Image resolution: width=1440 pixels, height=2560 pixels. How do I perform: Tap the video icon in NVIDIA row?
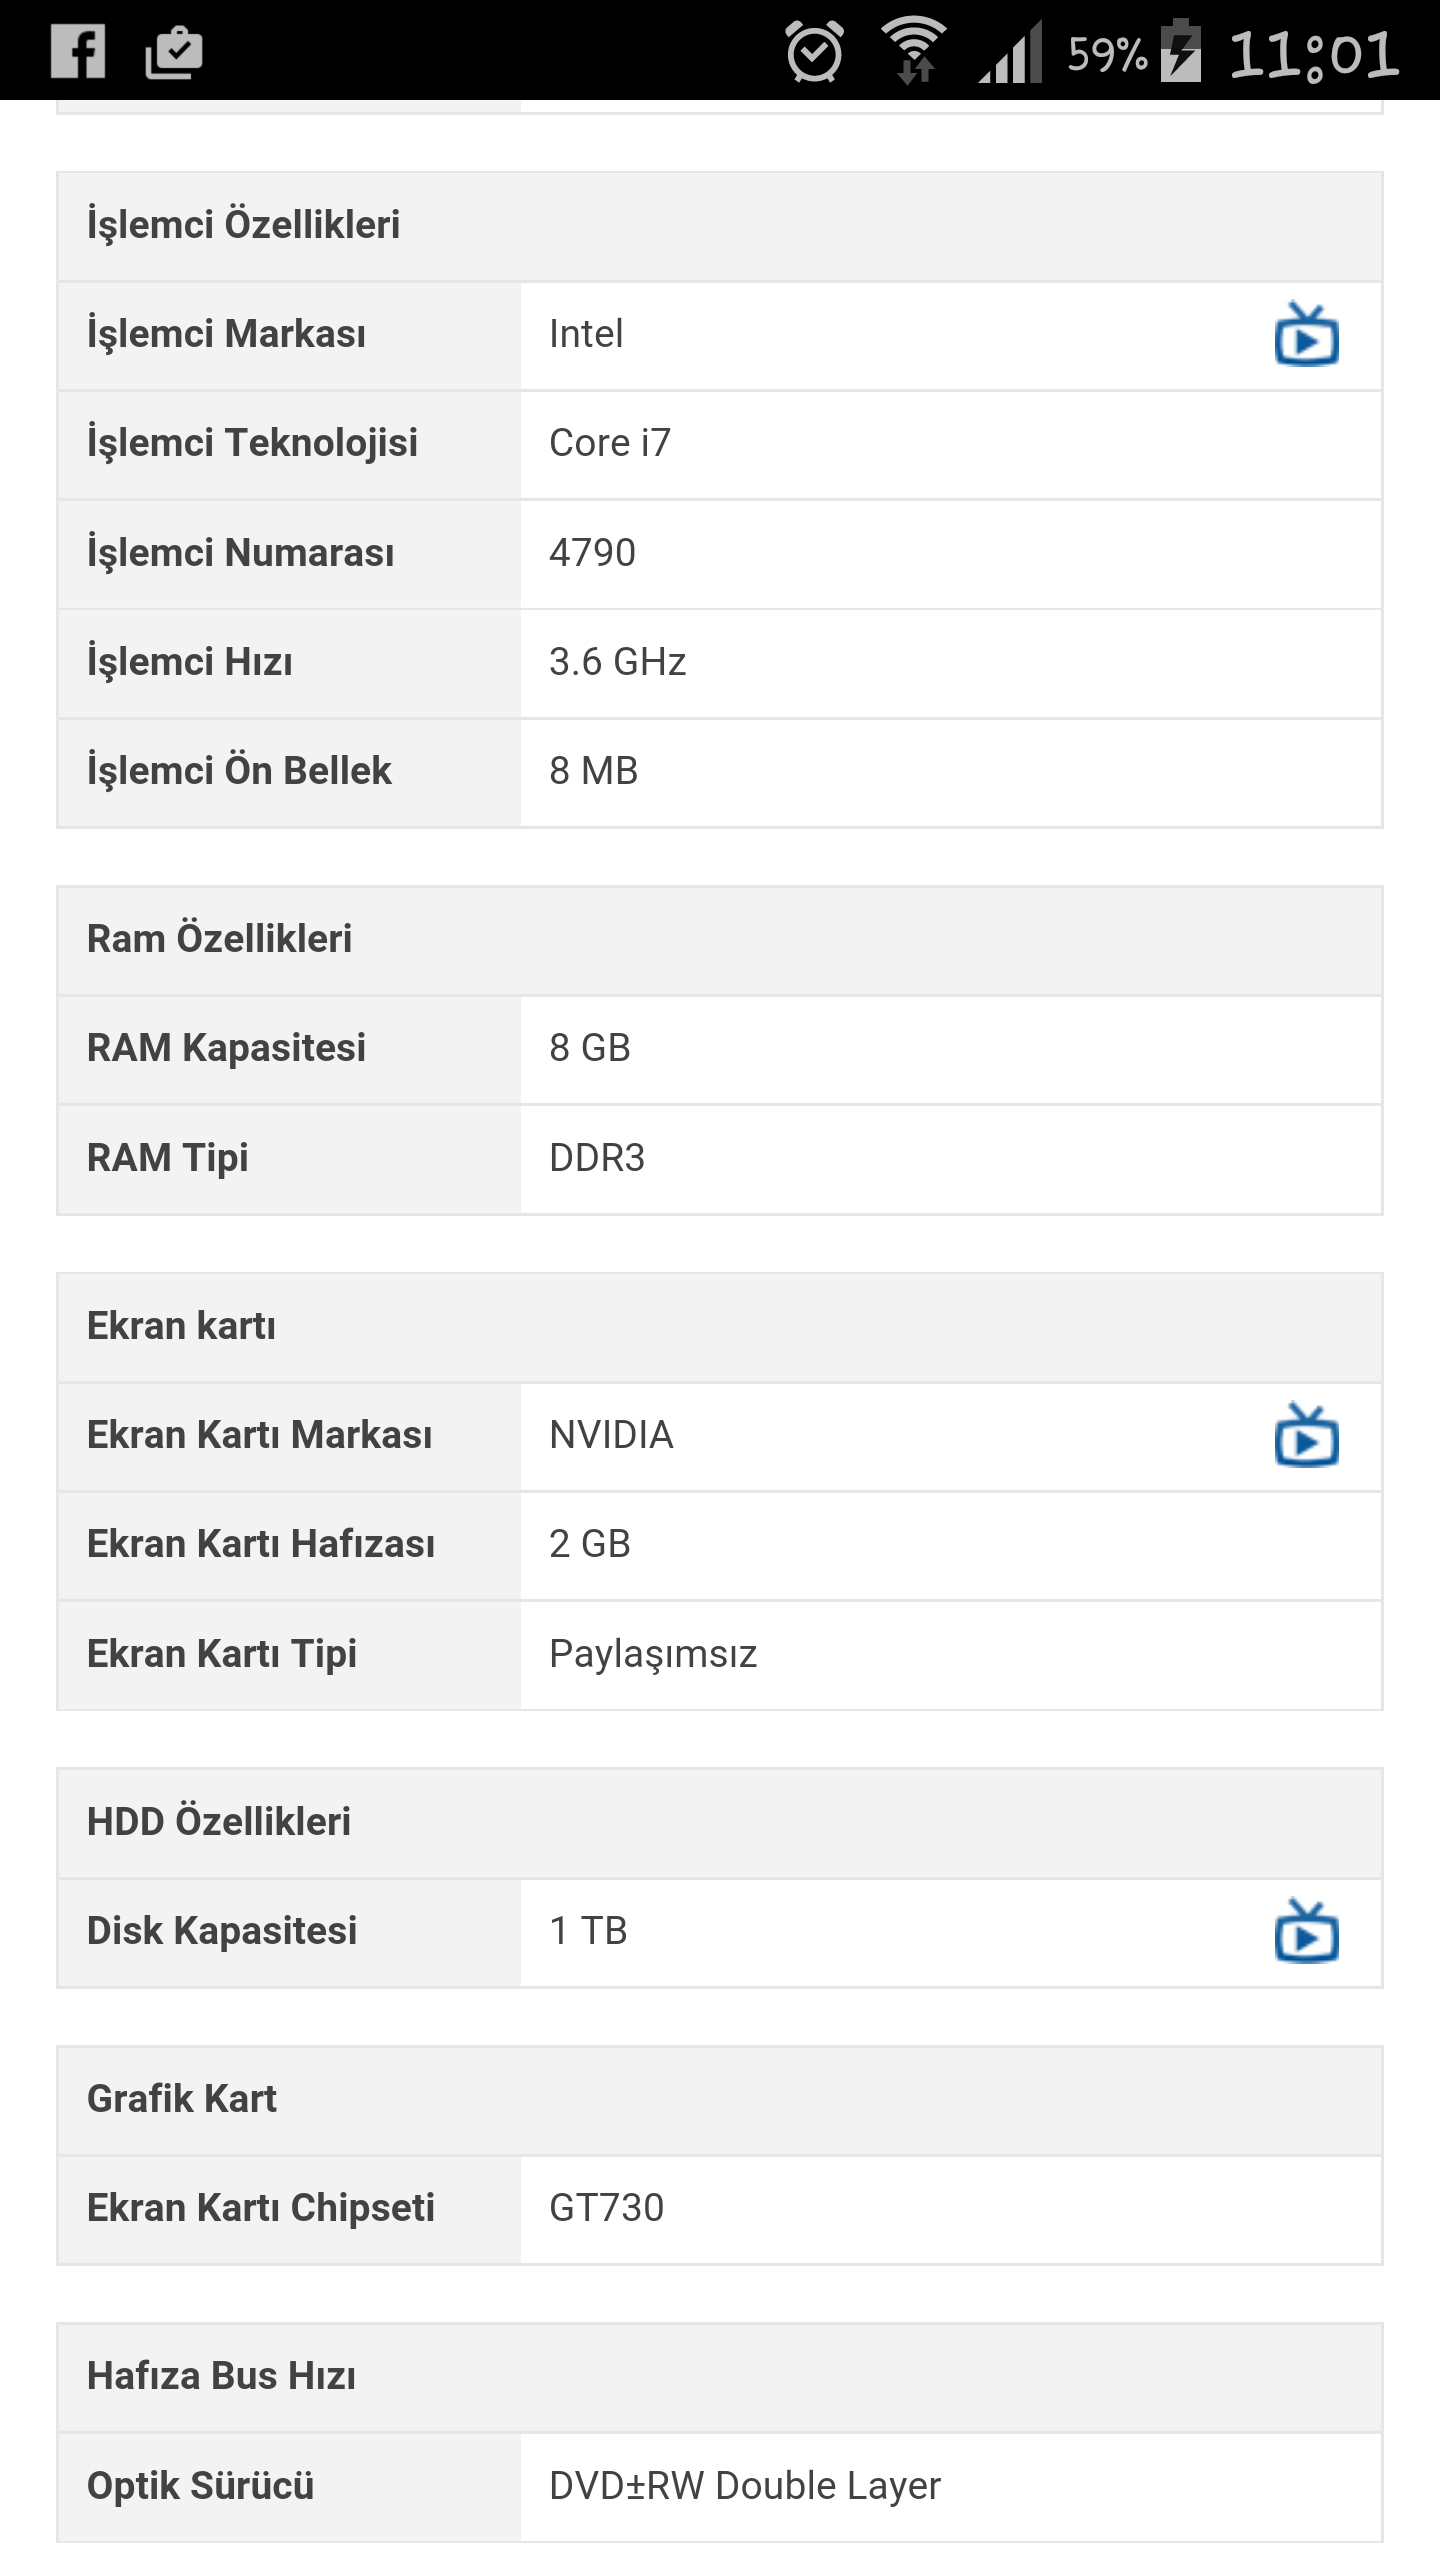1306,1436
